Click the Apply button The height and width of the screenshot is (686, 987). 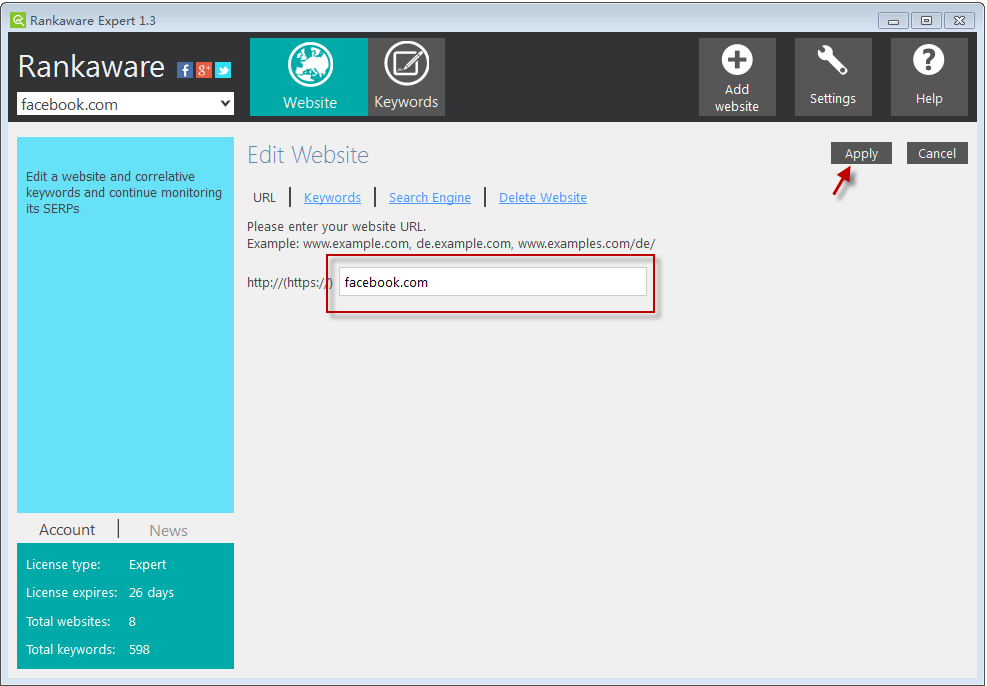pos(861,153)
